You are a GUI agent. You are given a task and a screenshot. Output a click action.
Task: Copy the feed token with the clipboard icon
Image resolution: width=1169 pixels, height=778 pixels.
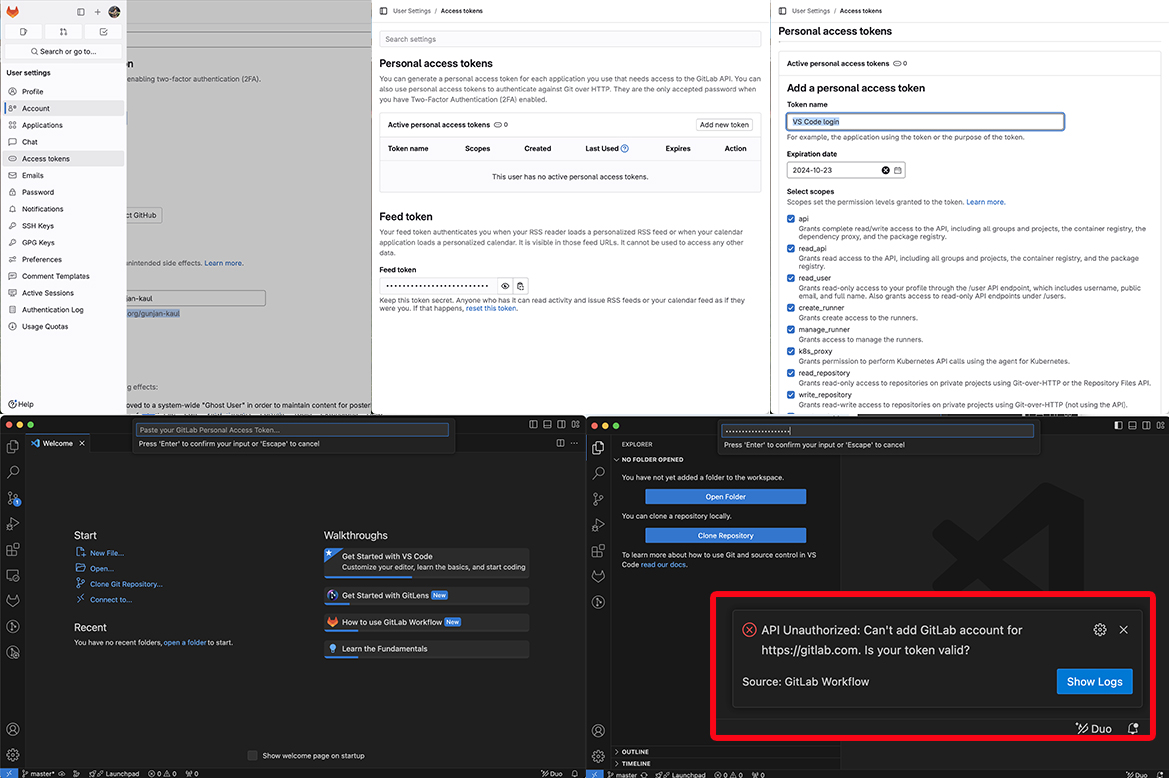click(520, 286)
